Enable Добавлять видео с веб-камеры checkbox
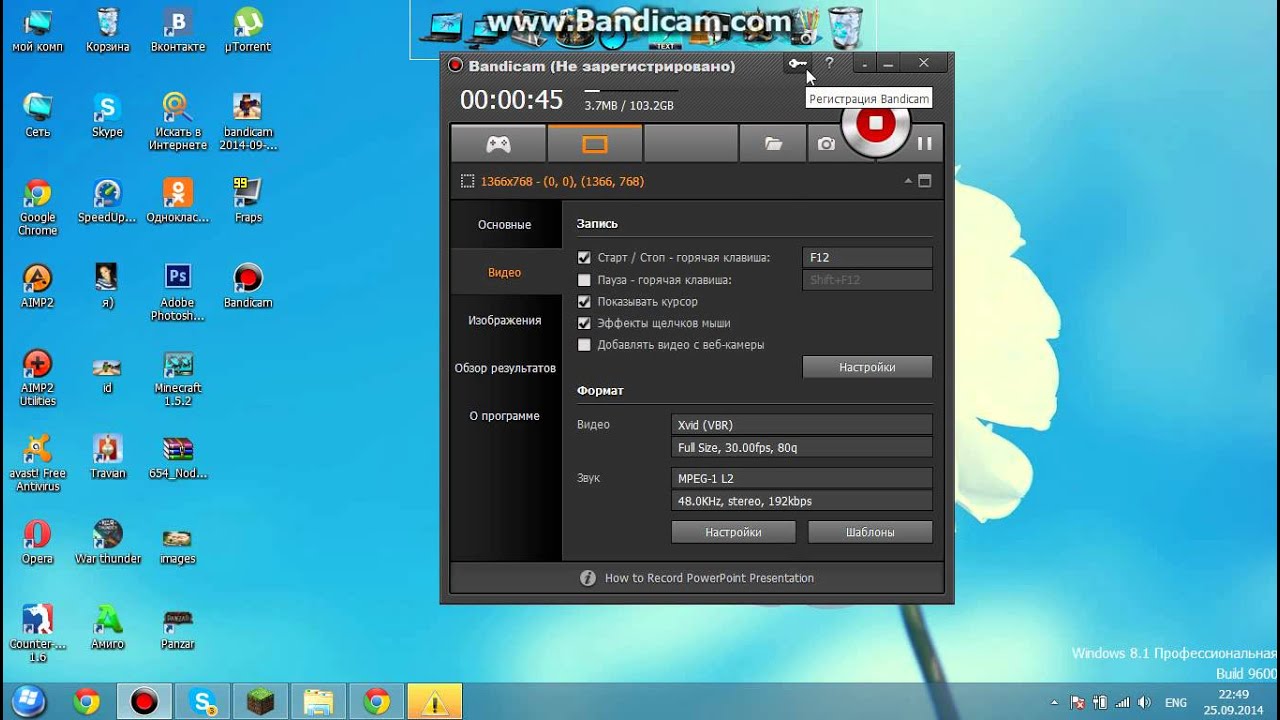This screenshot has height=720, width=1280. tap(584, 345)
